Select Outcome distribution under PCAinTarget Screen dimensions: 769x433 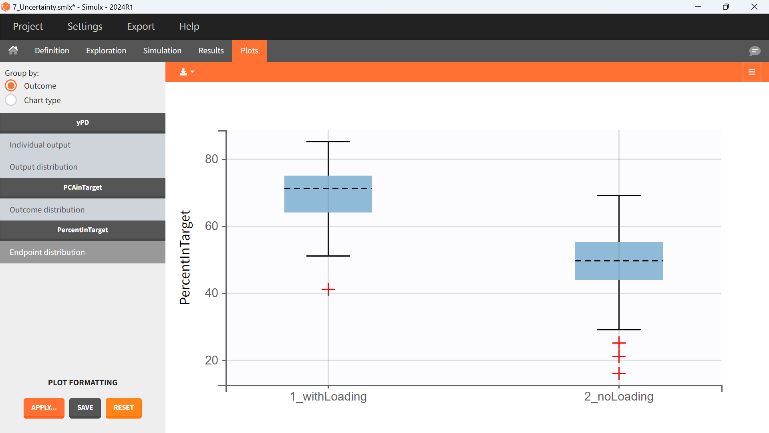[47, 210]
